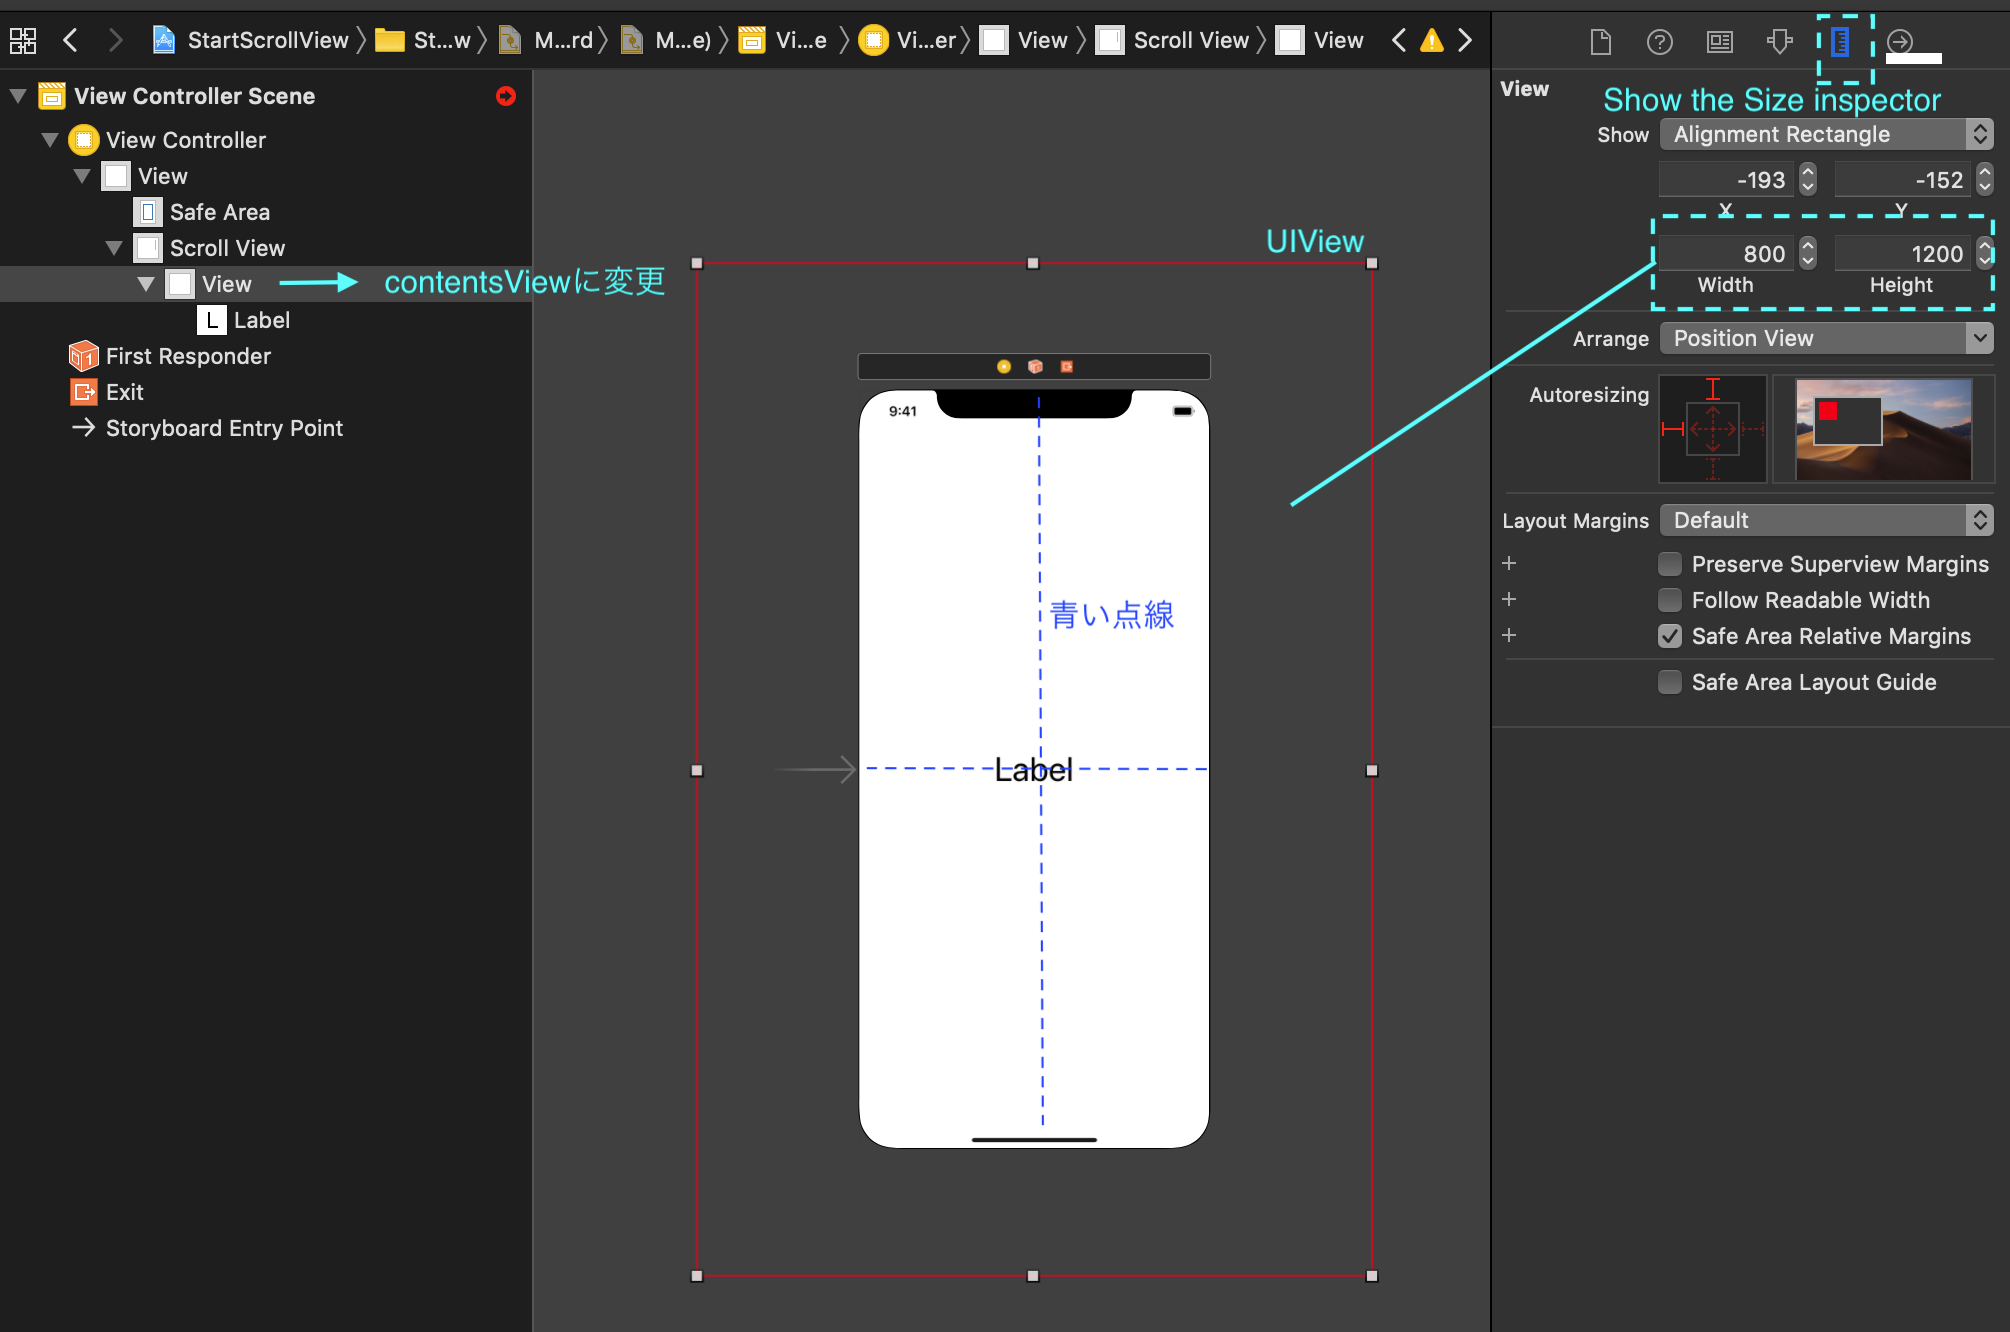Open the Layout Margins dropdown
This screenshot has height=1332, width=2010.
1824,520
